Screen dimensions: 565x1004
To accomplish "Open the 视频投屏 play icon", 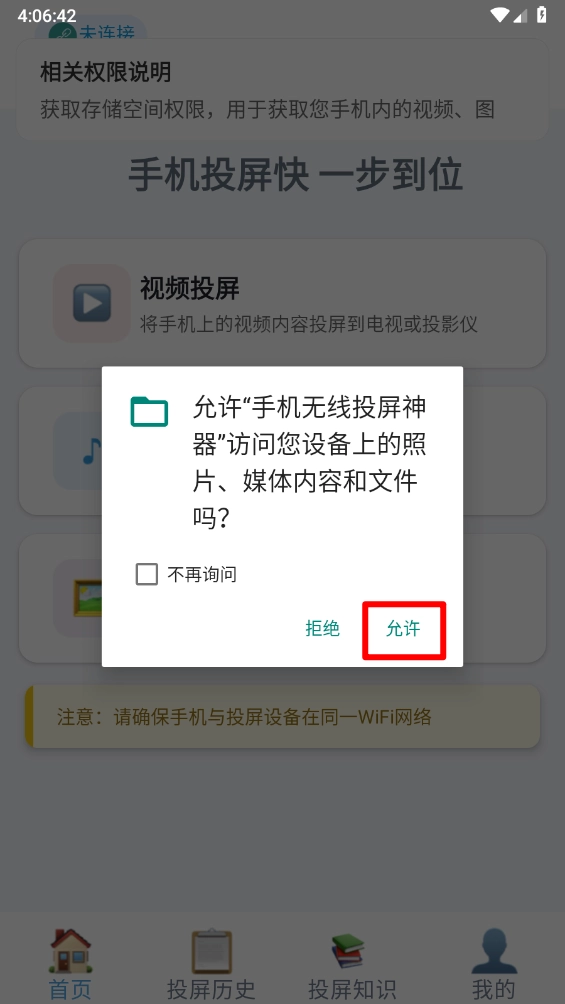I will [x=92, y=304].
